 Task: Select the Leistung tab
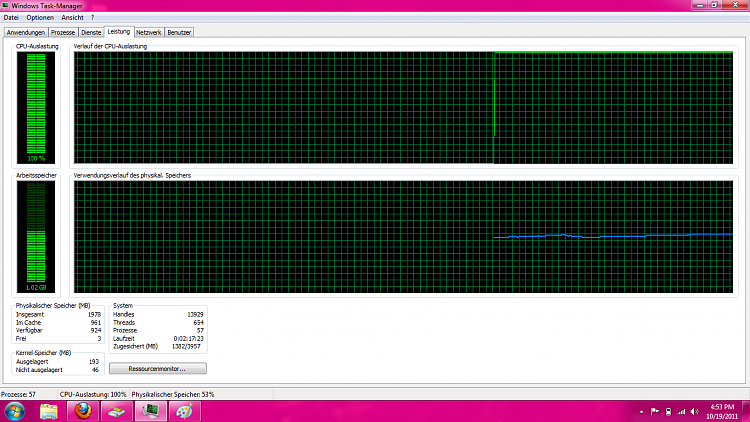pyautogui.click(x=119, y=32)
